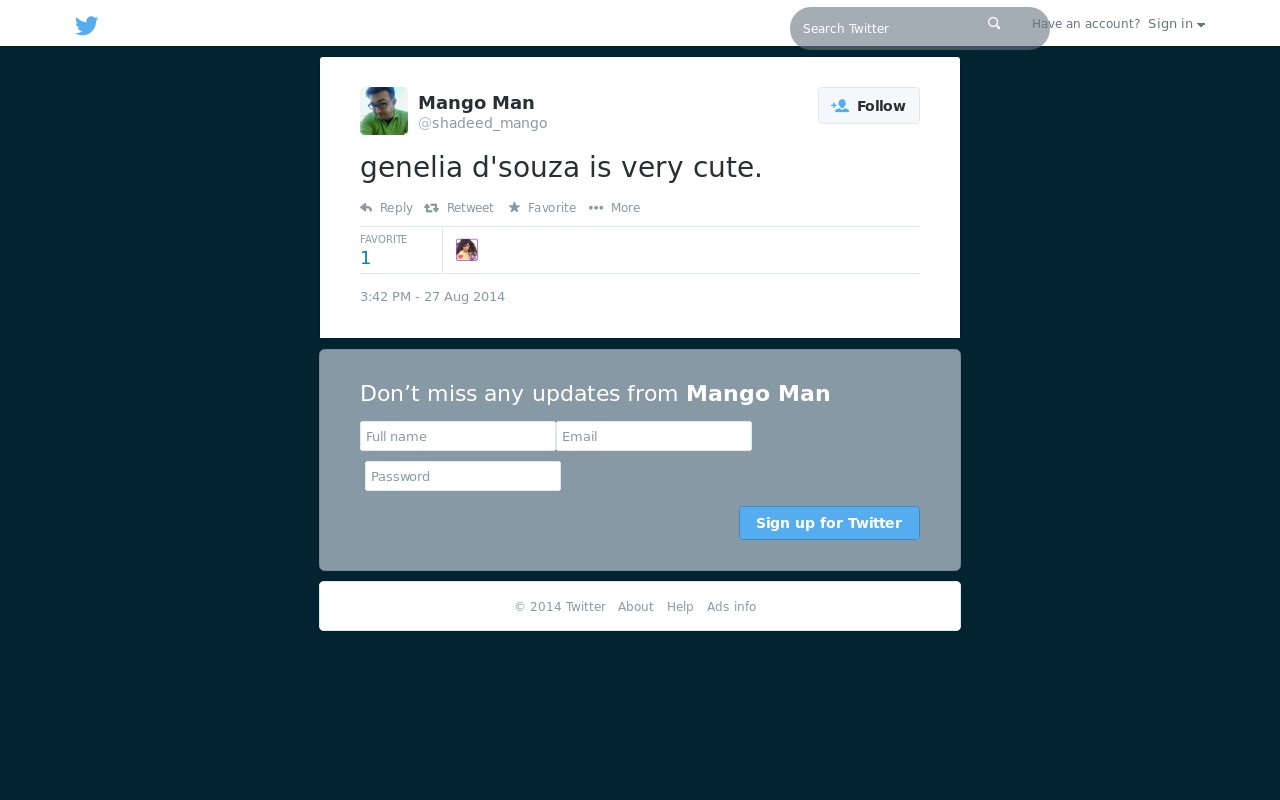
Task: Open the More options ellipsis
Action: pos(596,208)
